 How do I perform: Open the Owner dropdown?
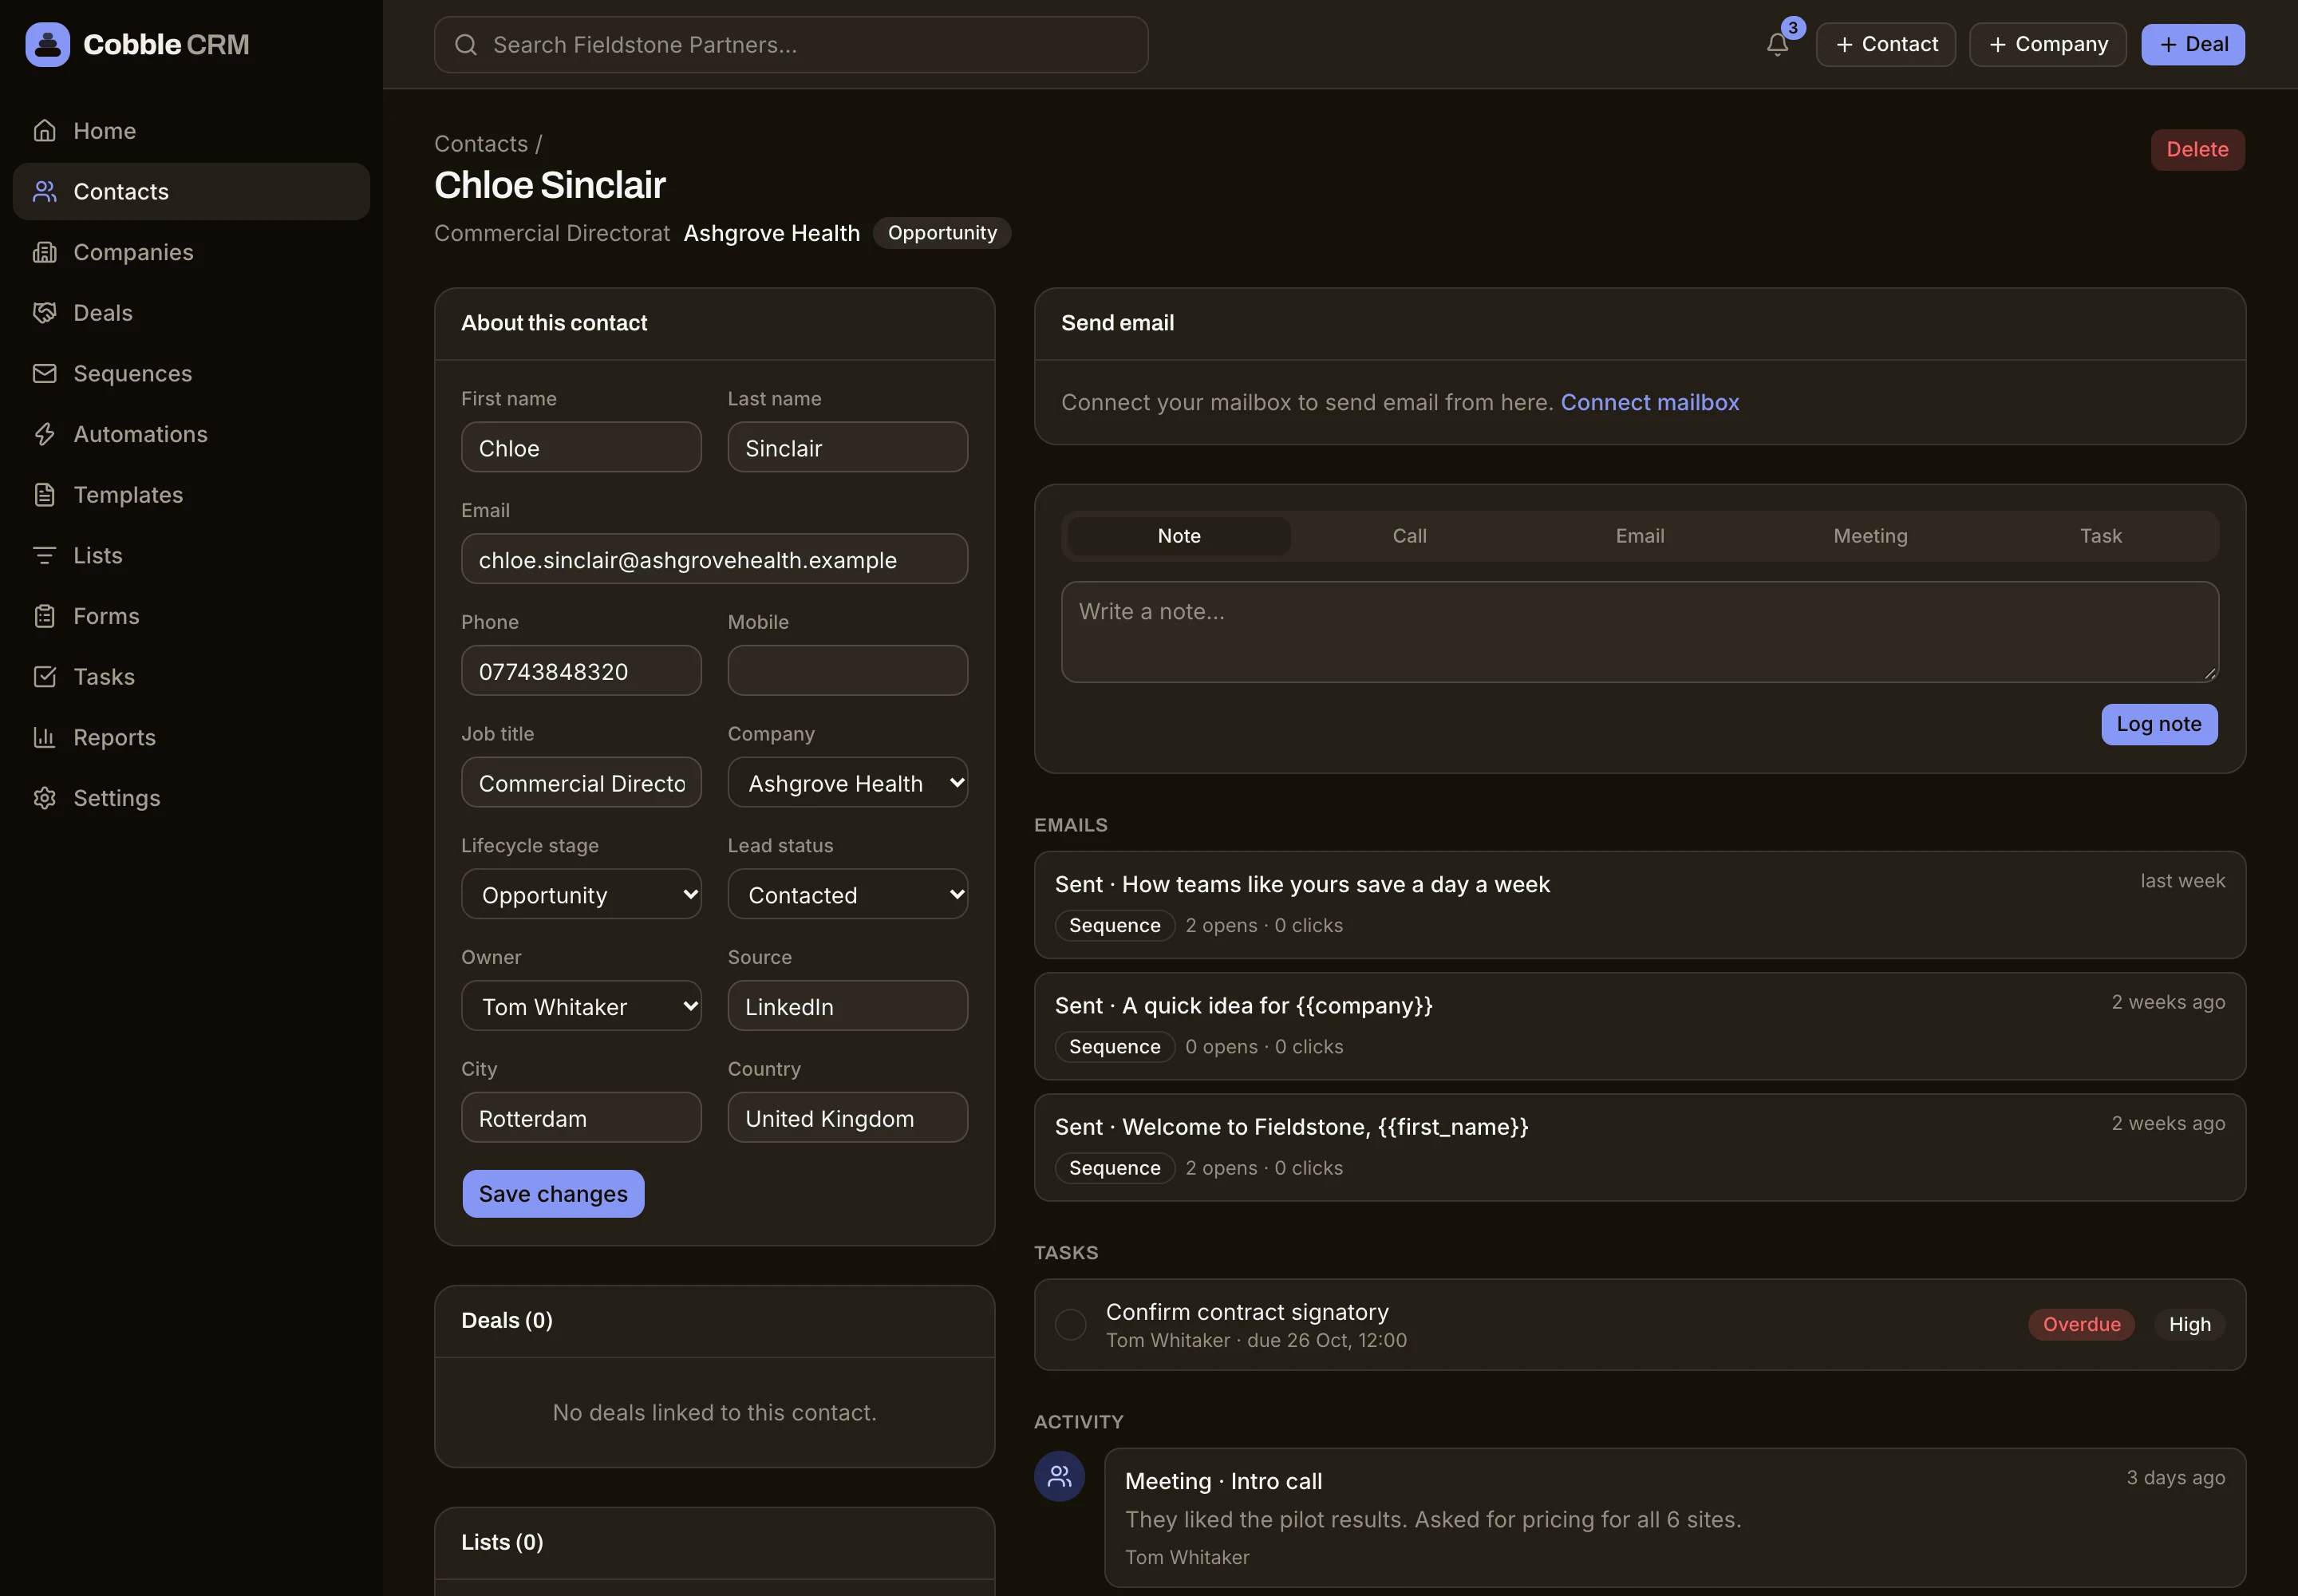pyautogui.click(x=581, y=1006)
